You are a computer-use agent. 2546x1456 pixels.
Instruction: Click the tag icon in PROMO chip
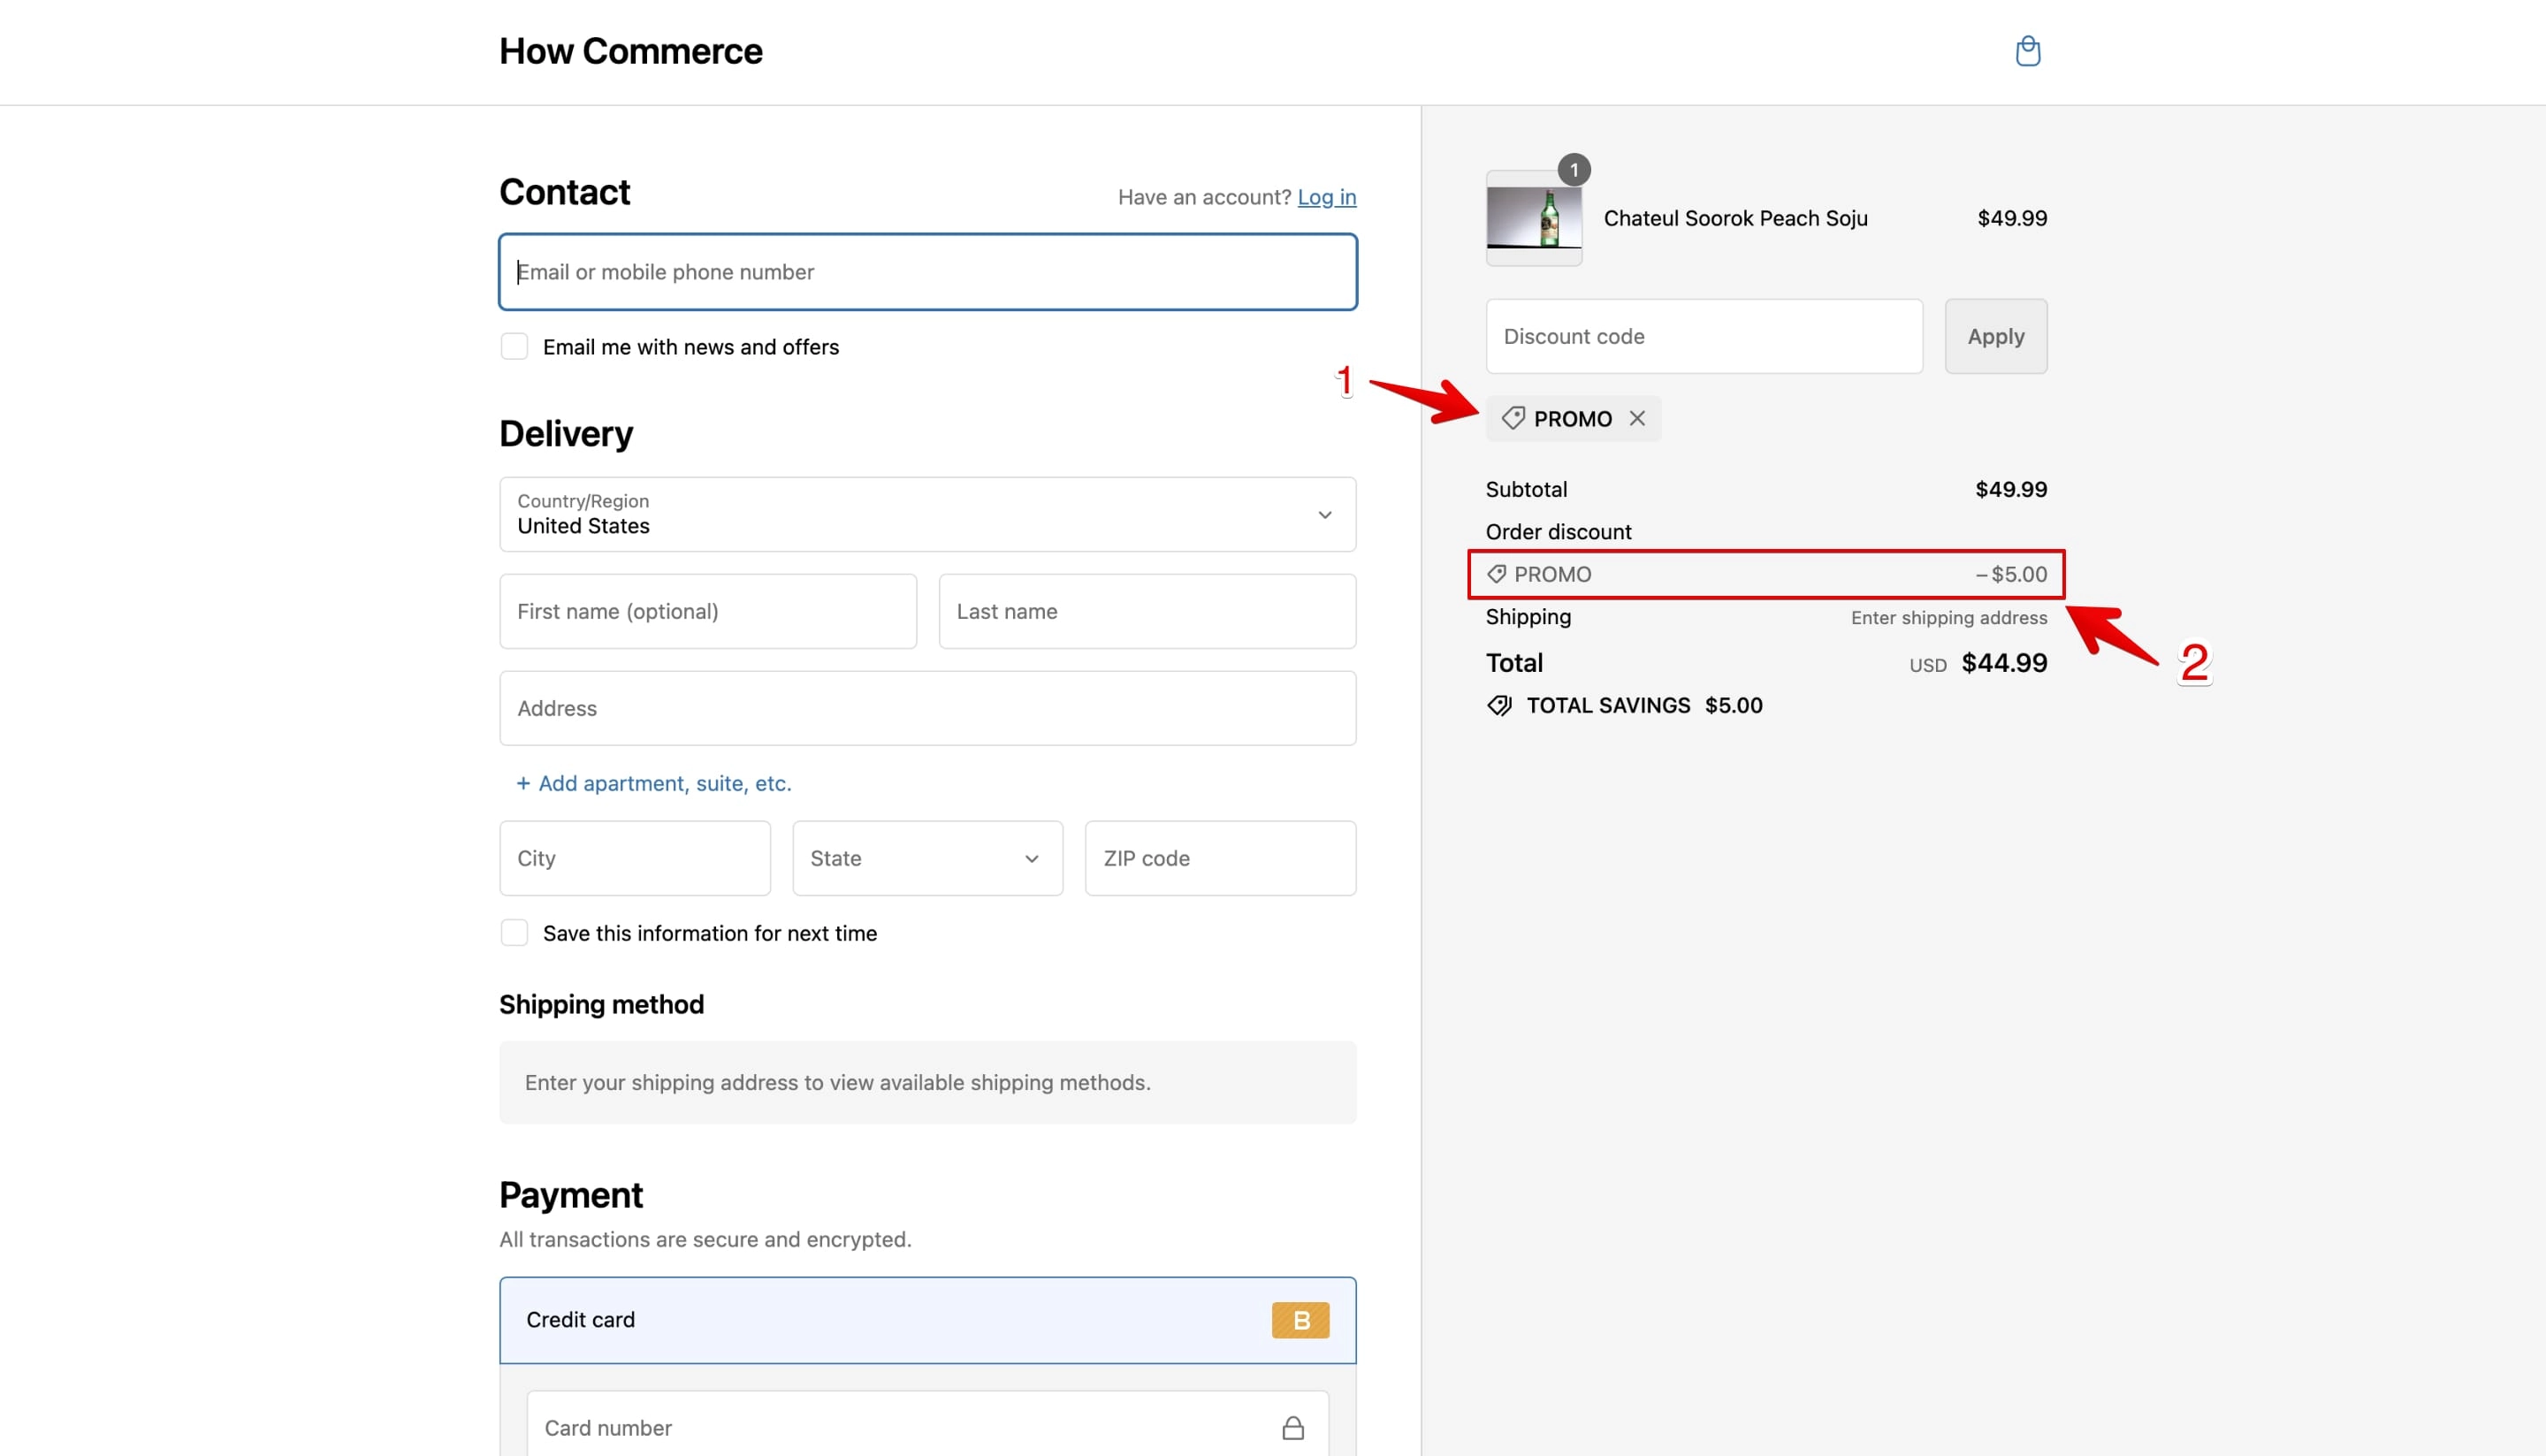tap(1513, 418)
